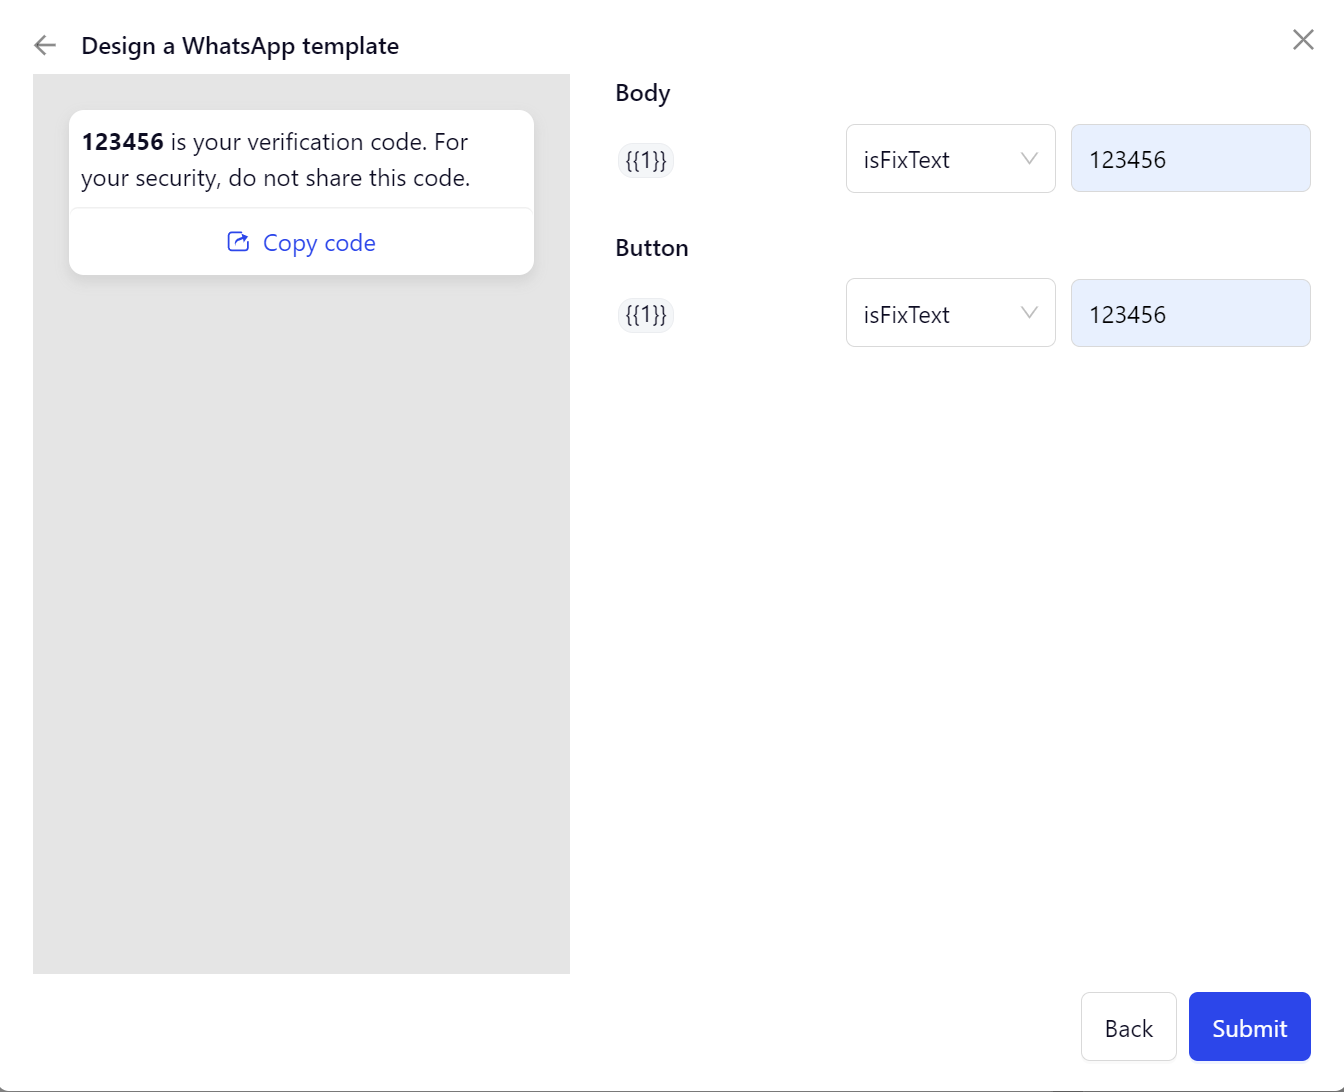The image size is (1344, 1092).
Task: Click the "Design a WhatsApp template" title
Action: pyautogui.click(x=240, y=46)
